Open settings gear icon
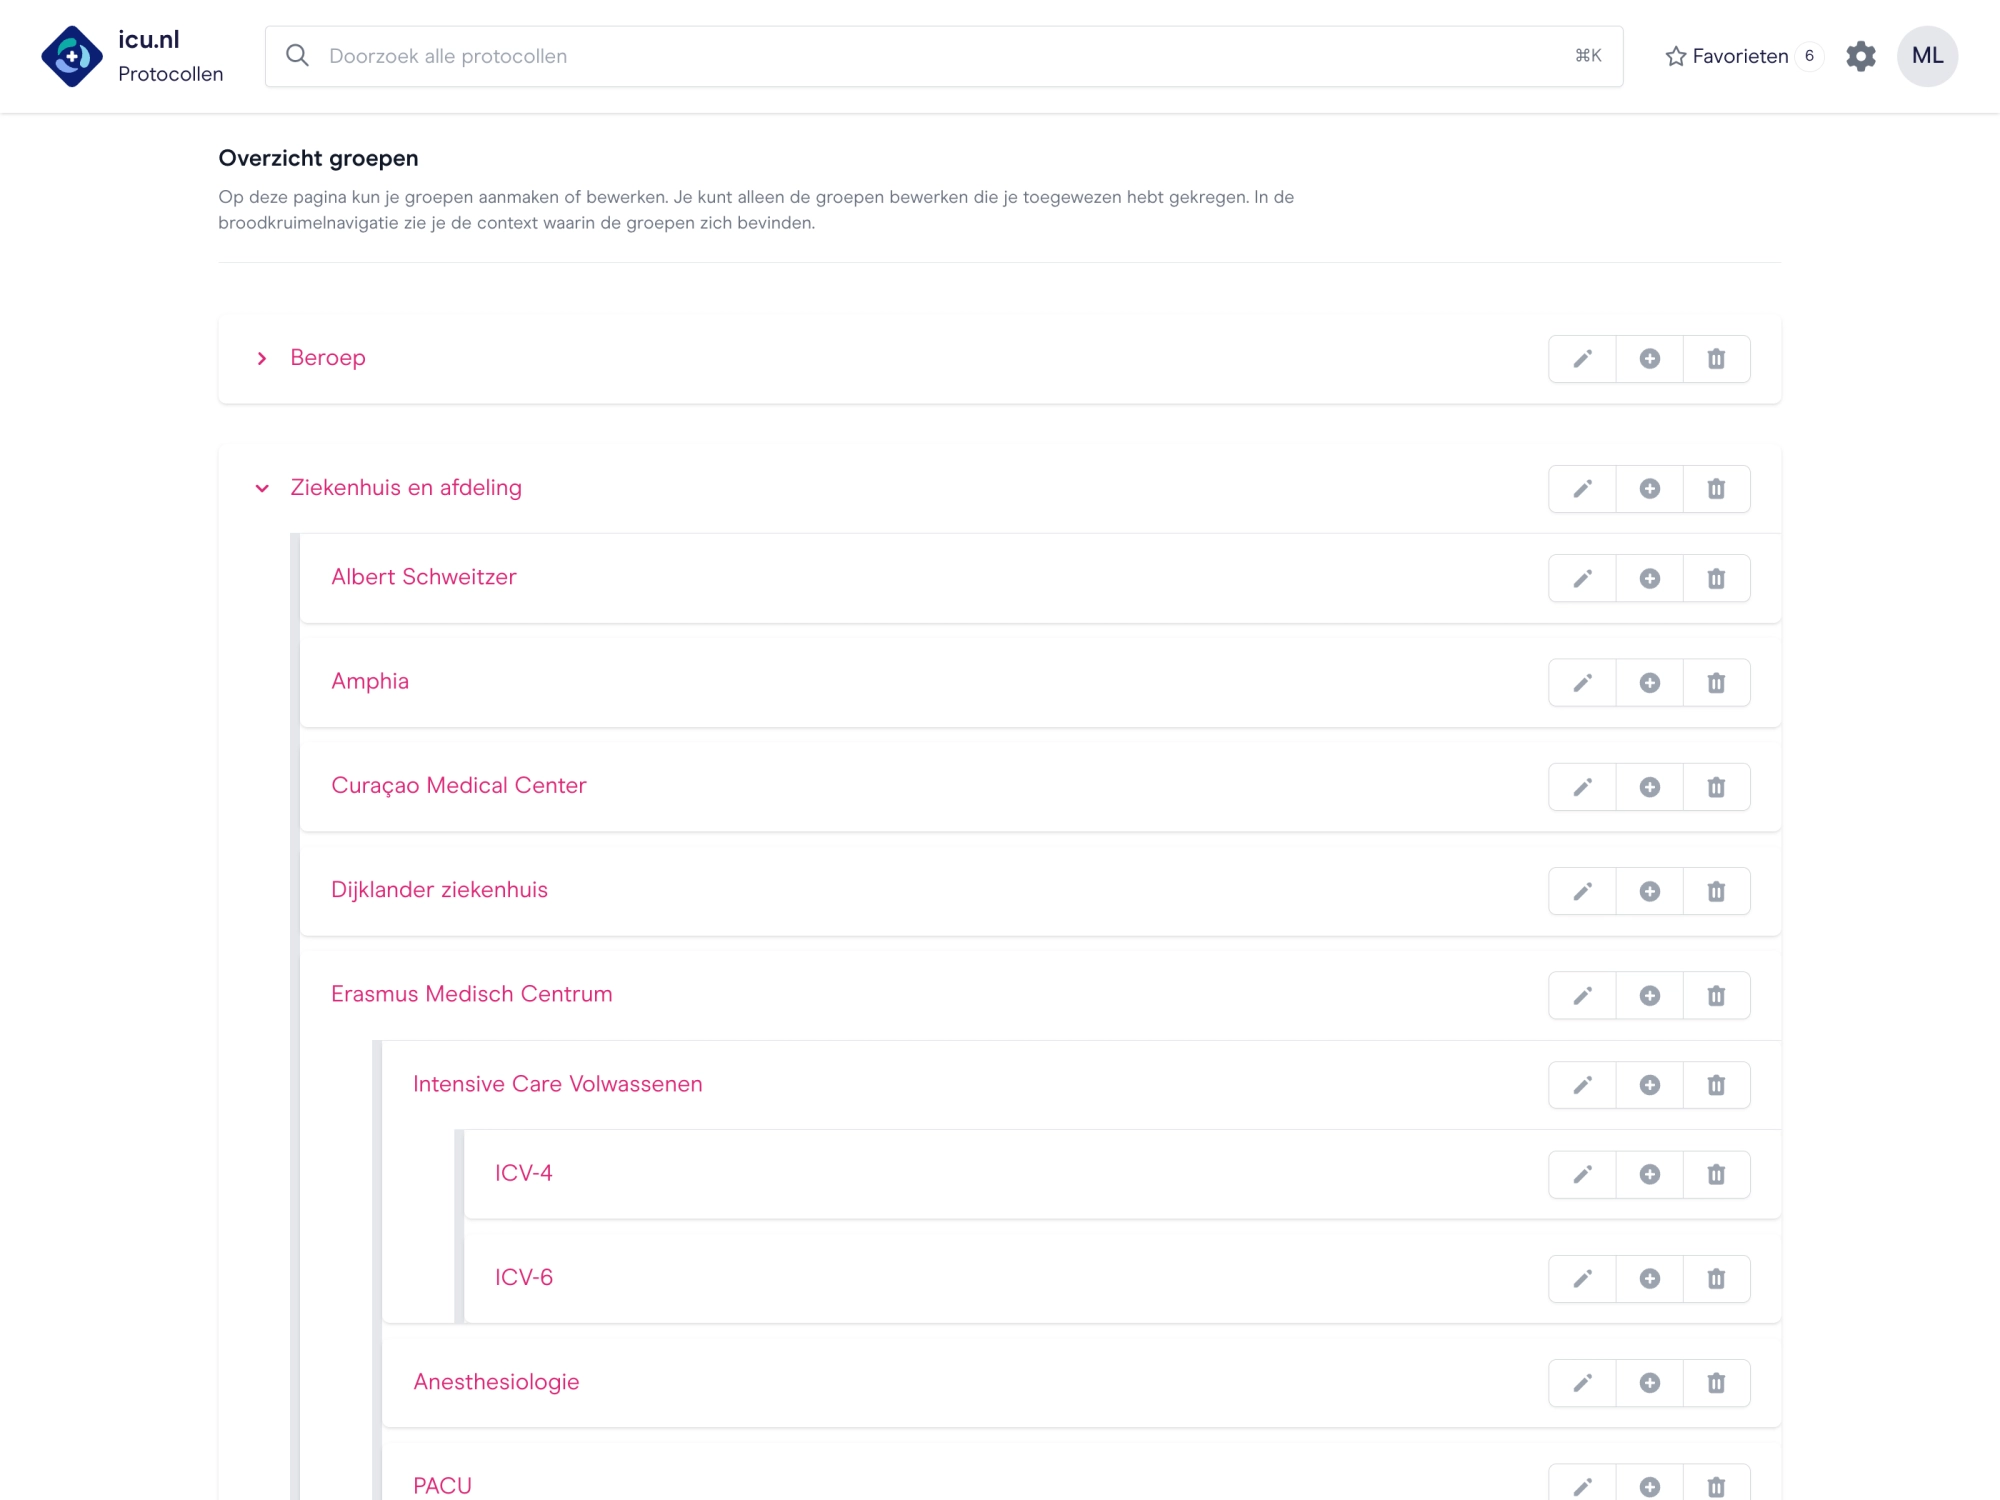This screenshot has height=1500, width=2000. click(x=1860, y=56)
